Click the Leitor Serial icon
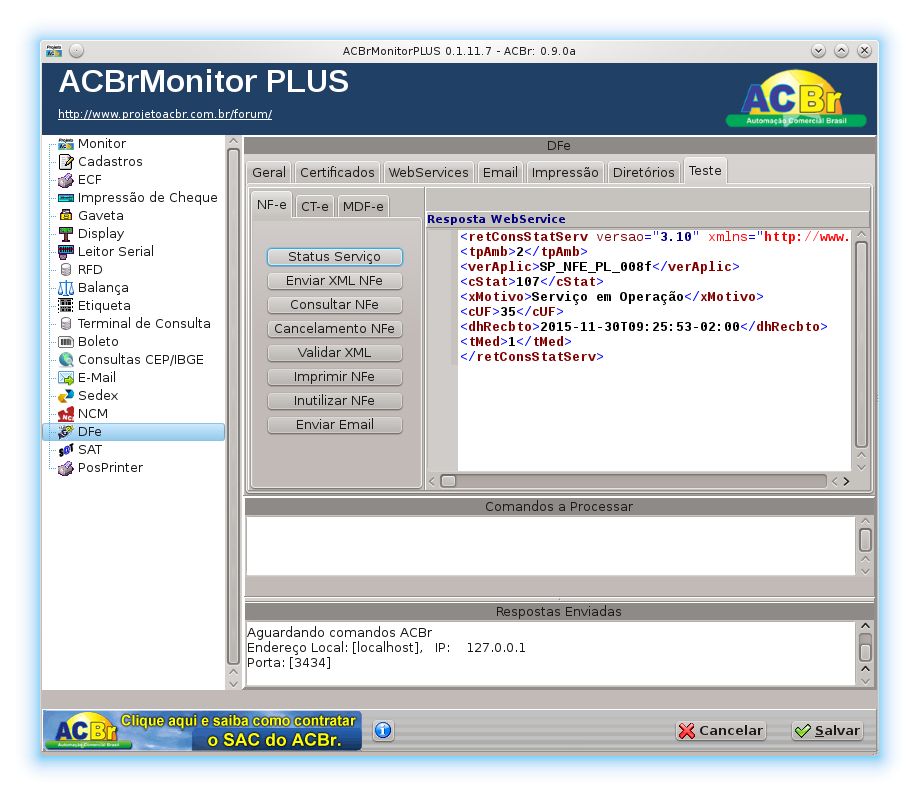This screenshot has height=796, width=919. click(66, 252)
